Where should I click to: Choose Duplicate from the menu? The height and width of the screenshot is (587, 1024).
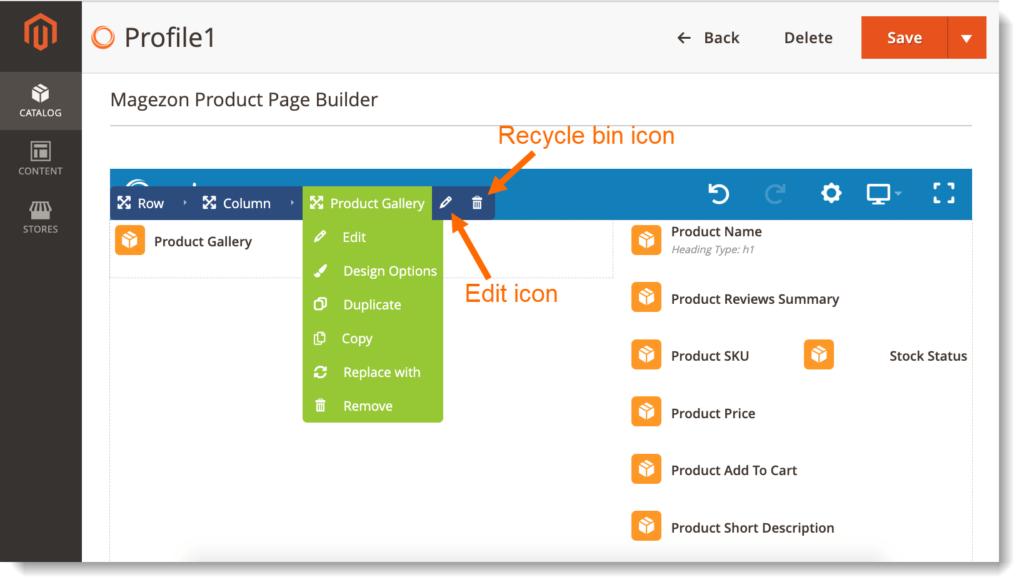click(373, 305)
